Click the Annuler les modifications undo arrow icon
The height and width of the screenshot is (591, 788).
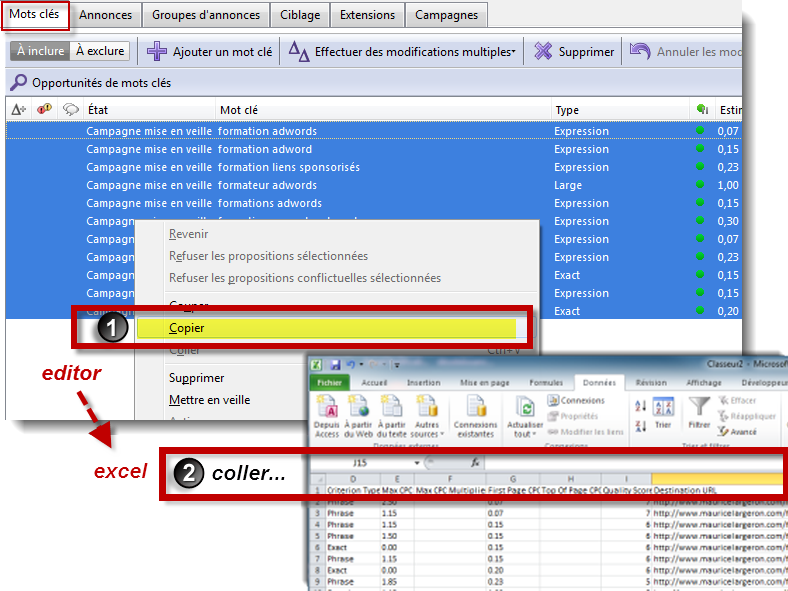point(640,51)
